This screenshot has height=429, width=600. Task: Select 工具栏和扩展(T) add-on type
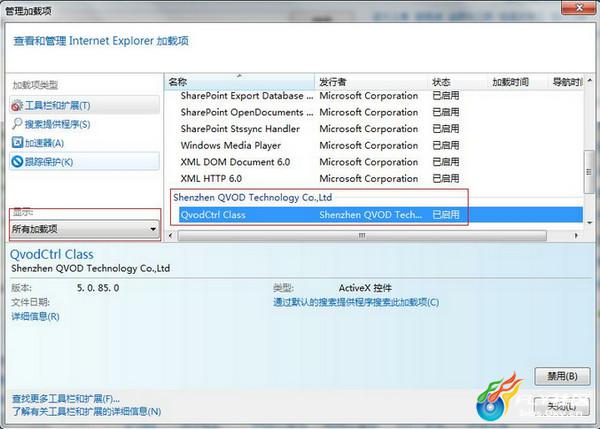[x=84, y=105]
